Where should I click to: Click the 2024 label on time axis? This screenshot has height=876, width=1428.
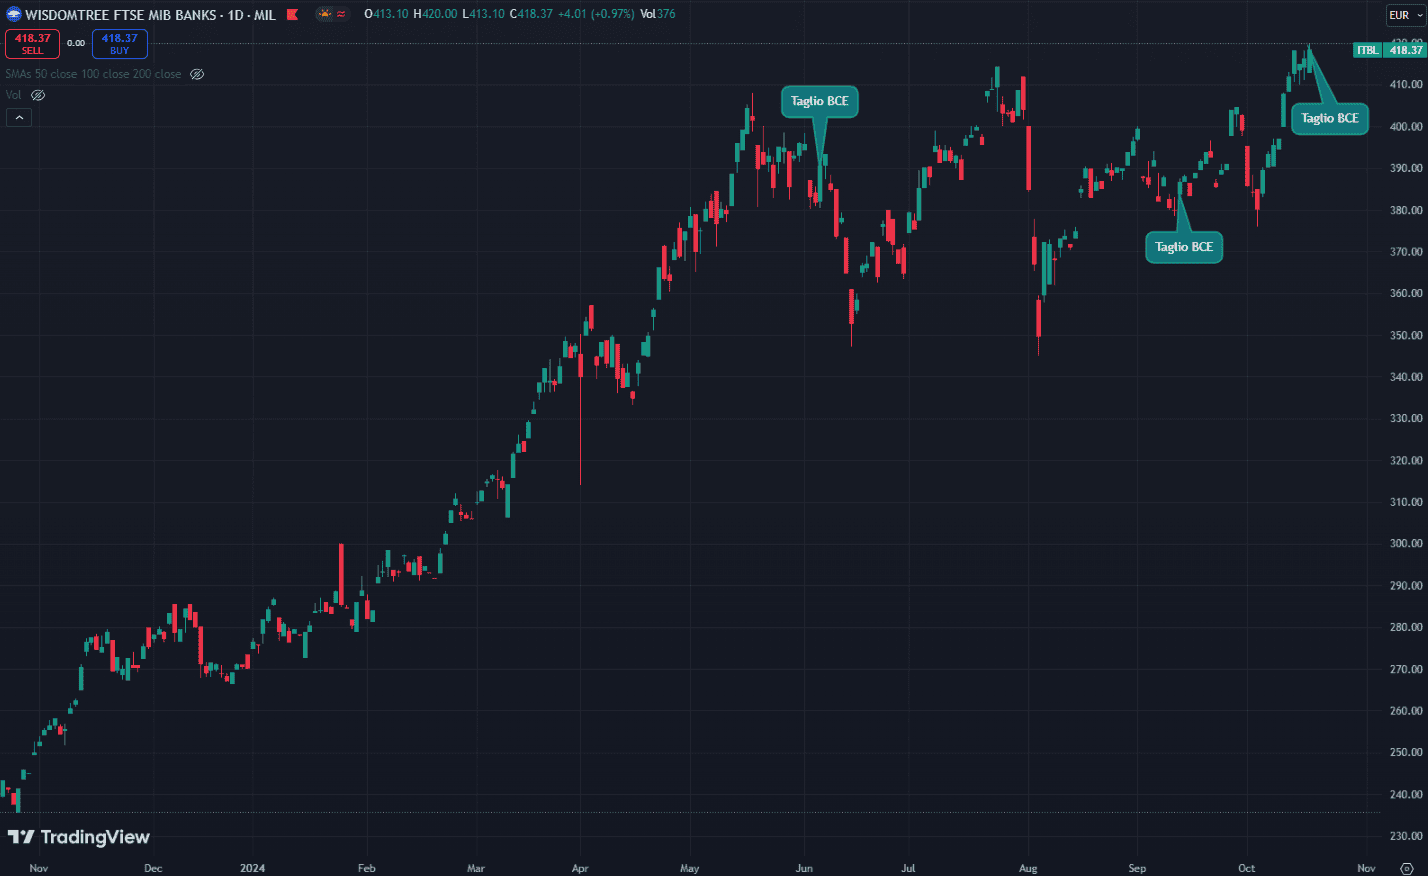click(252, 868)
